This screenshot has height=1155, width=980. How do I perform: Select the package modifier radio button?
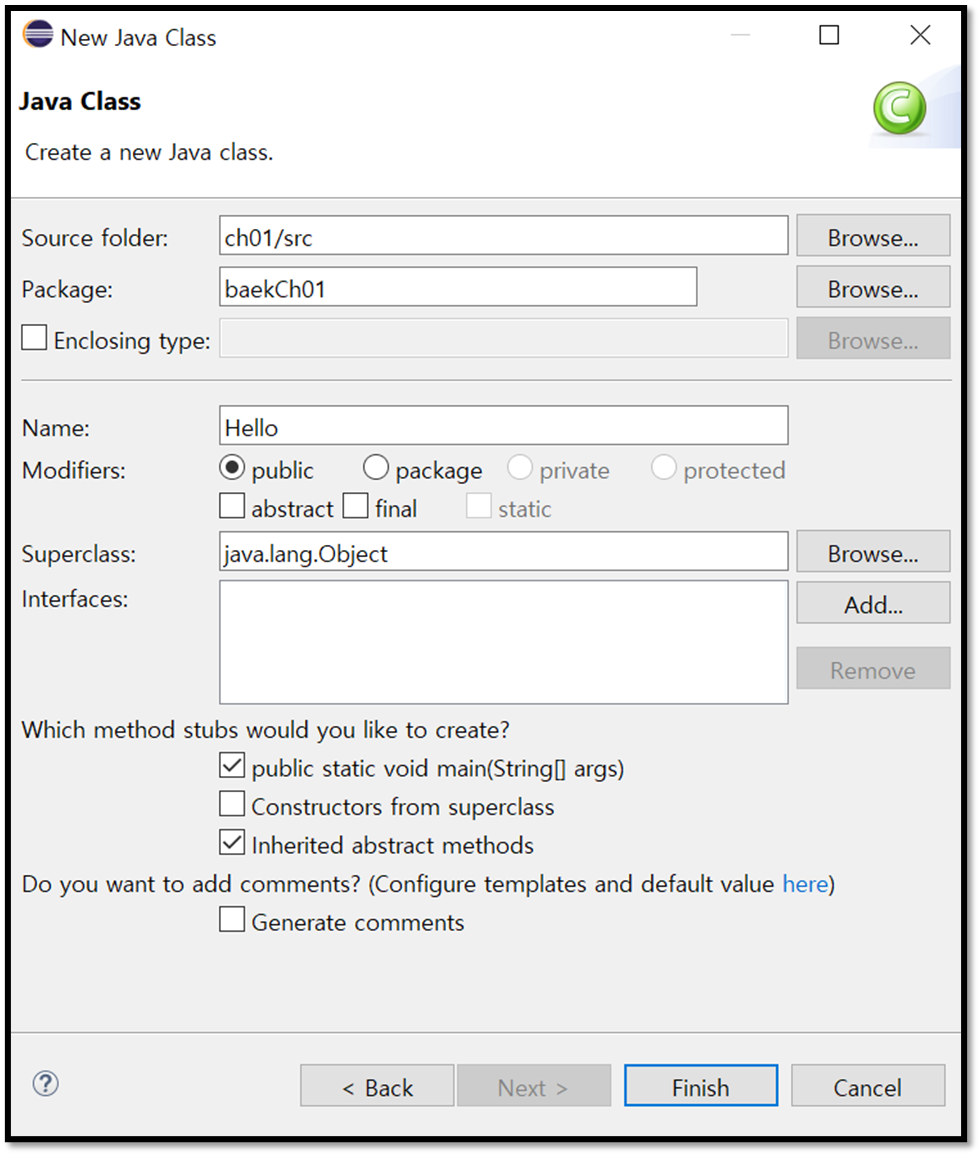pyautogui.click(x=376, y=468)
